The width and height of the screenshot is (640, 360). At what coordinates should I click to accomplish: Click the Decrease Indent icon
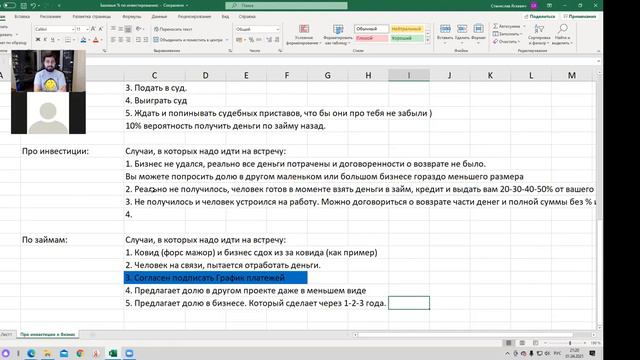pyautogui.click(x=138, y=40)
